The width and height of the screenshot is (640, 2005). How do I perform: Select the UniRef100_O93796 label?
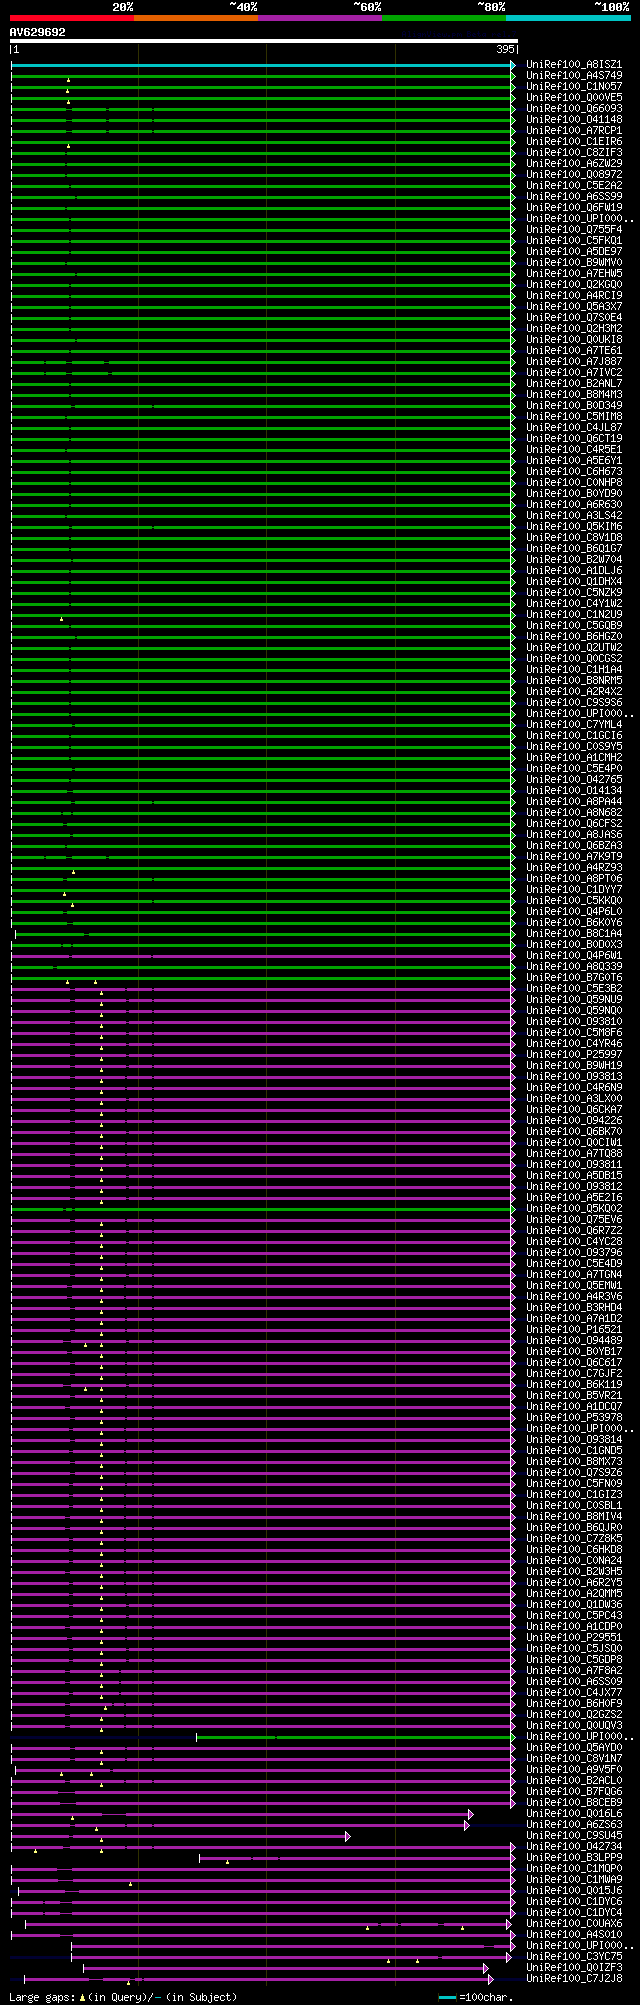(x=574, y=1253)
